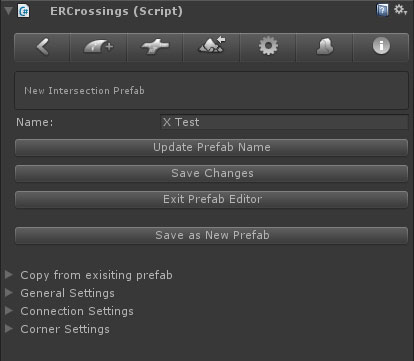The height and width of the screenshot is (361, 414).
Task: Click the Update Prefab Name button
Action: tap(211, 147)
